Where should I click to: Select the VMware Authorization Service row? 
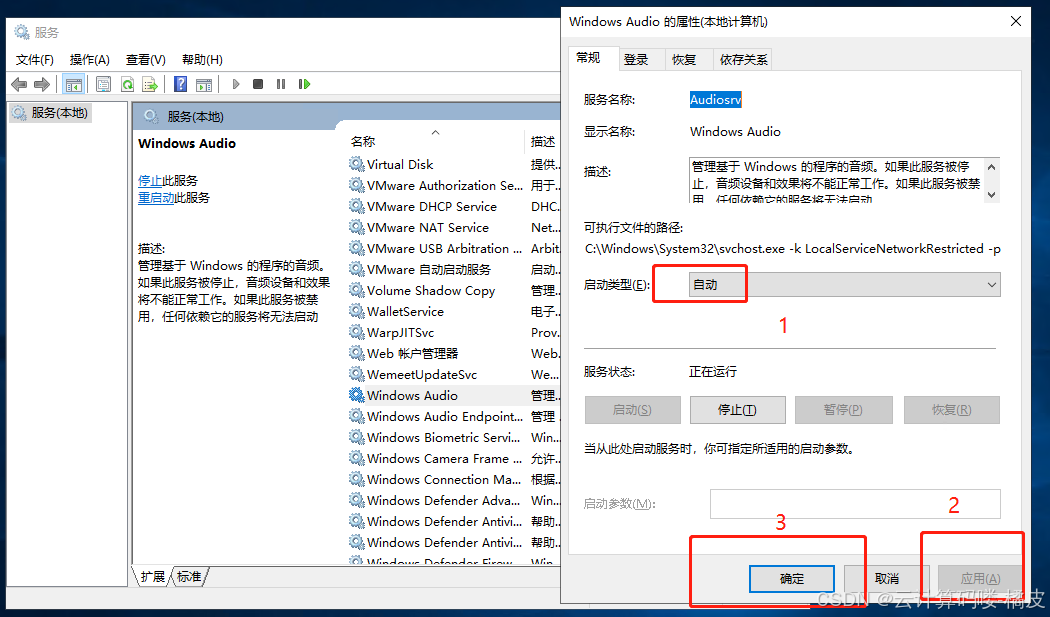pos(454,185)
